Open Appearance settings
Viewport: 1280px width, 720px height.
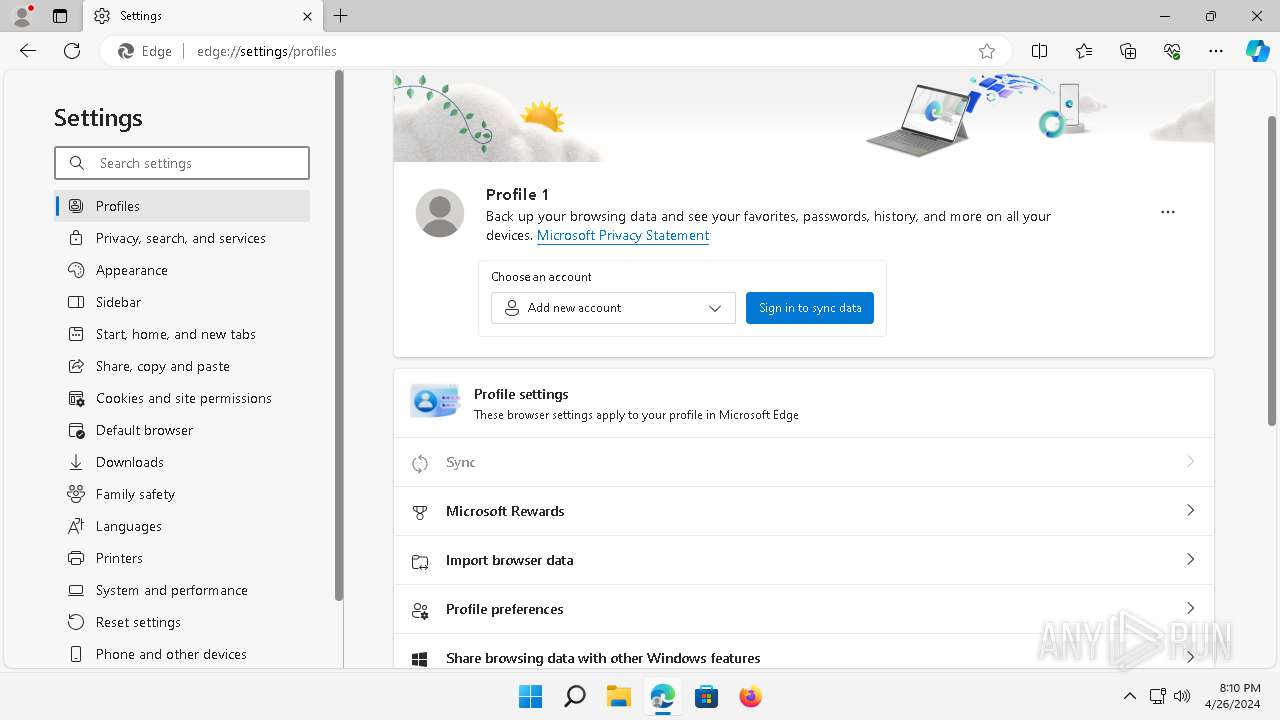tap(182, 270)
